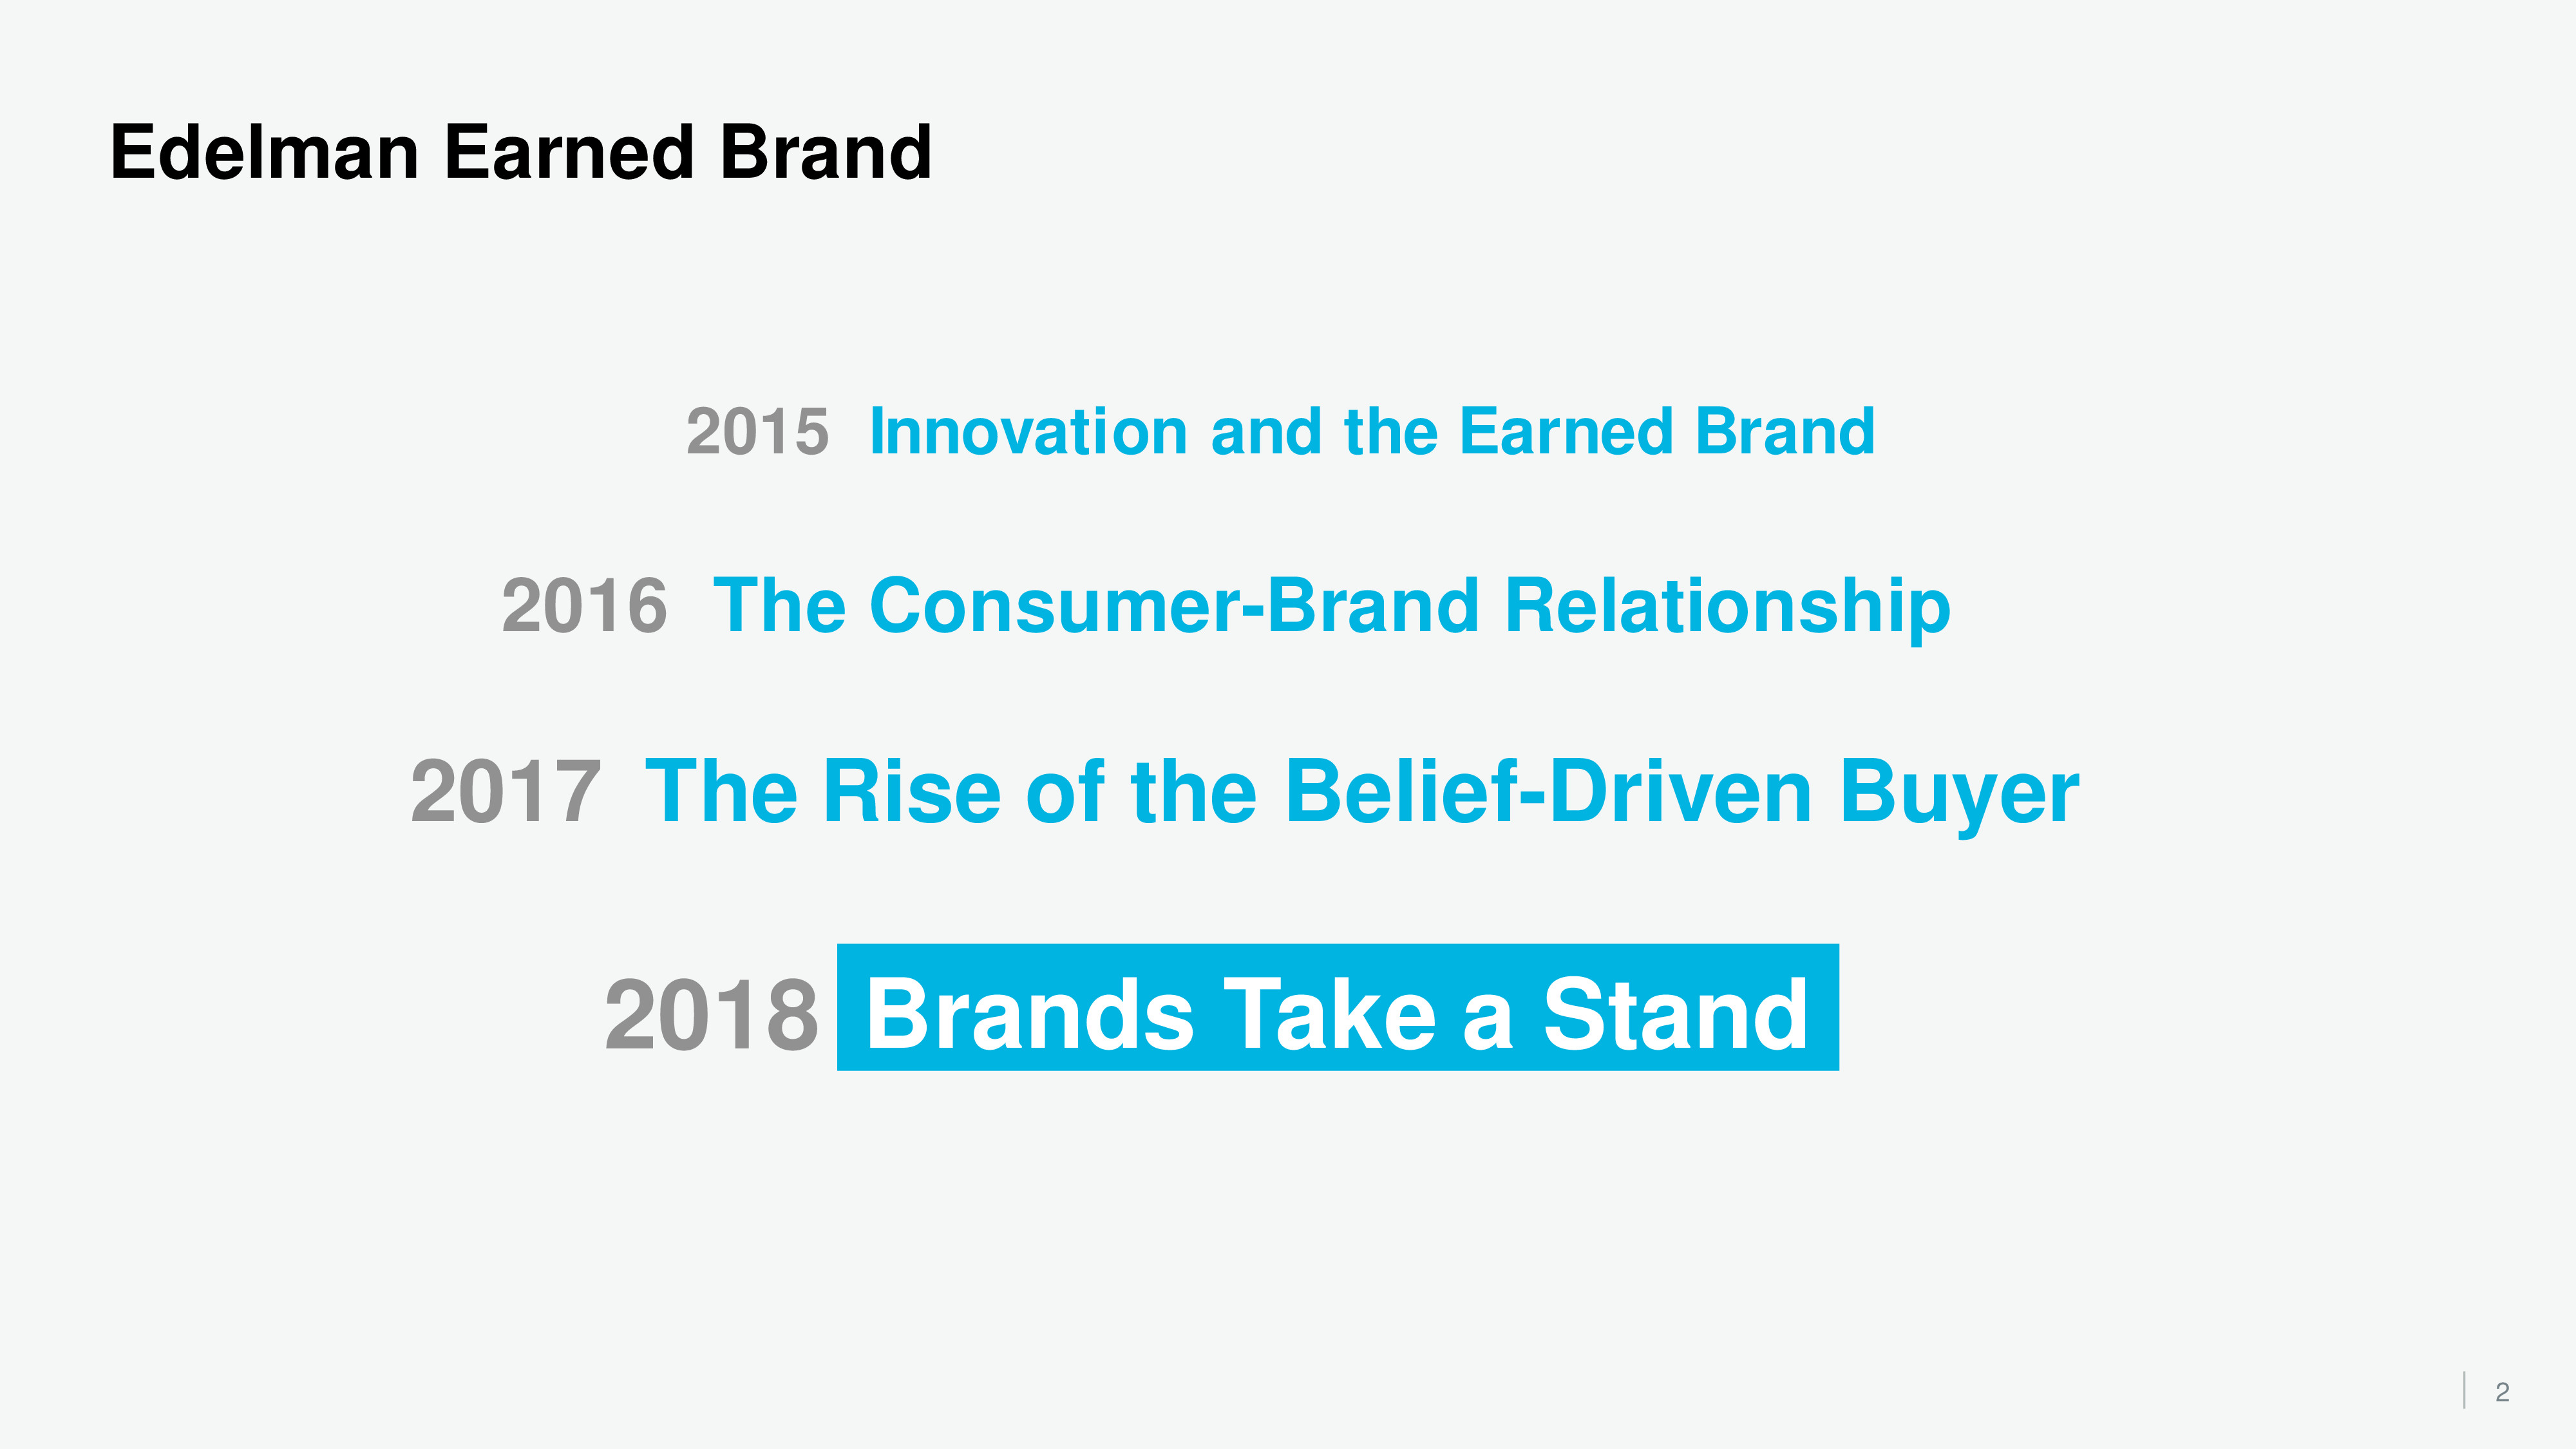Click the word "Consumer-Brand" in the 2016 line
The height and width of the screenshot is (1449, 2576).
[x=1174, y=606]
